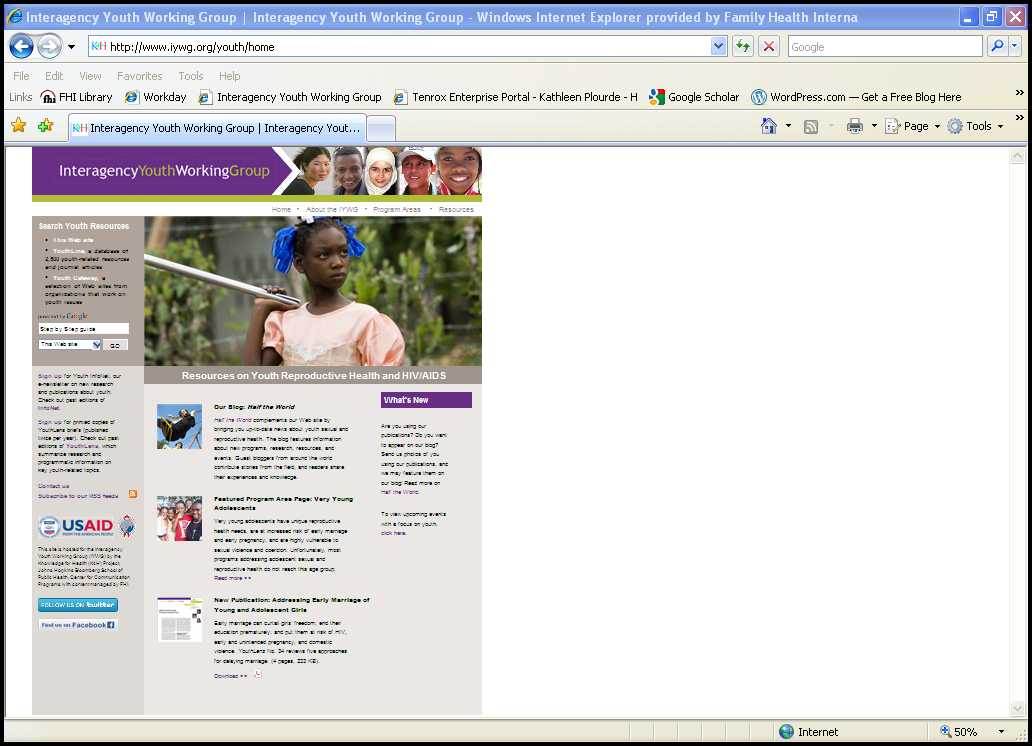The width and height of the screenshot is (1032, 746).
Task: Click the 'Follow us on Twitter' button
Action: click(x=78, y=605)
